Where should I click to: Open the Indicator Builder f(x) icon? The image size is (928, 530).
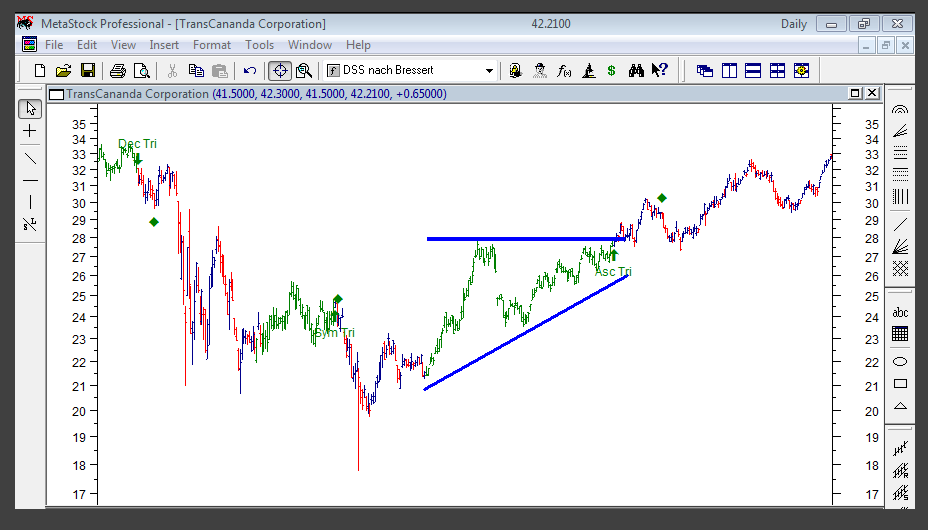(x=564, y=71)
